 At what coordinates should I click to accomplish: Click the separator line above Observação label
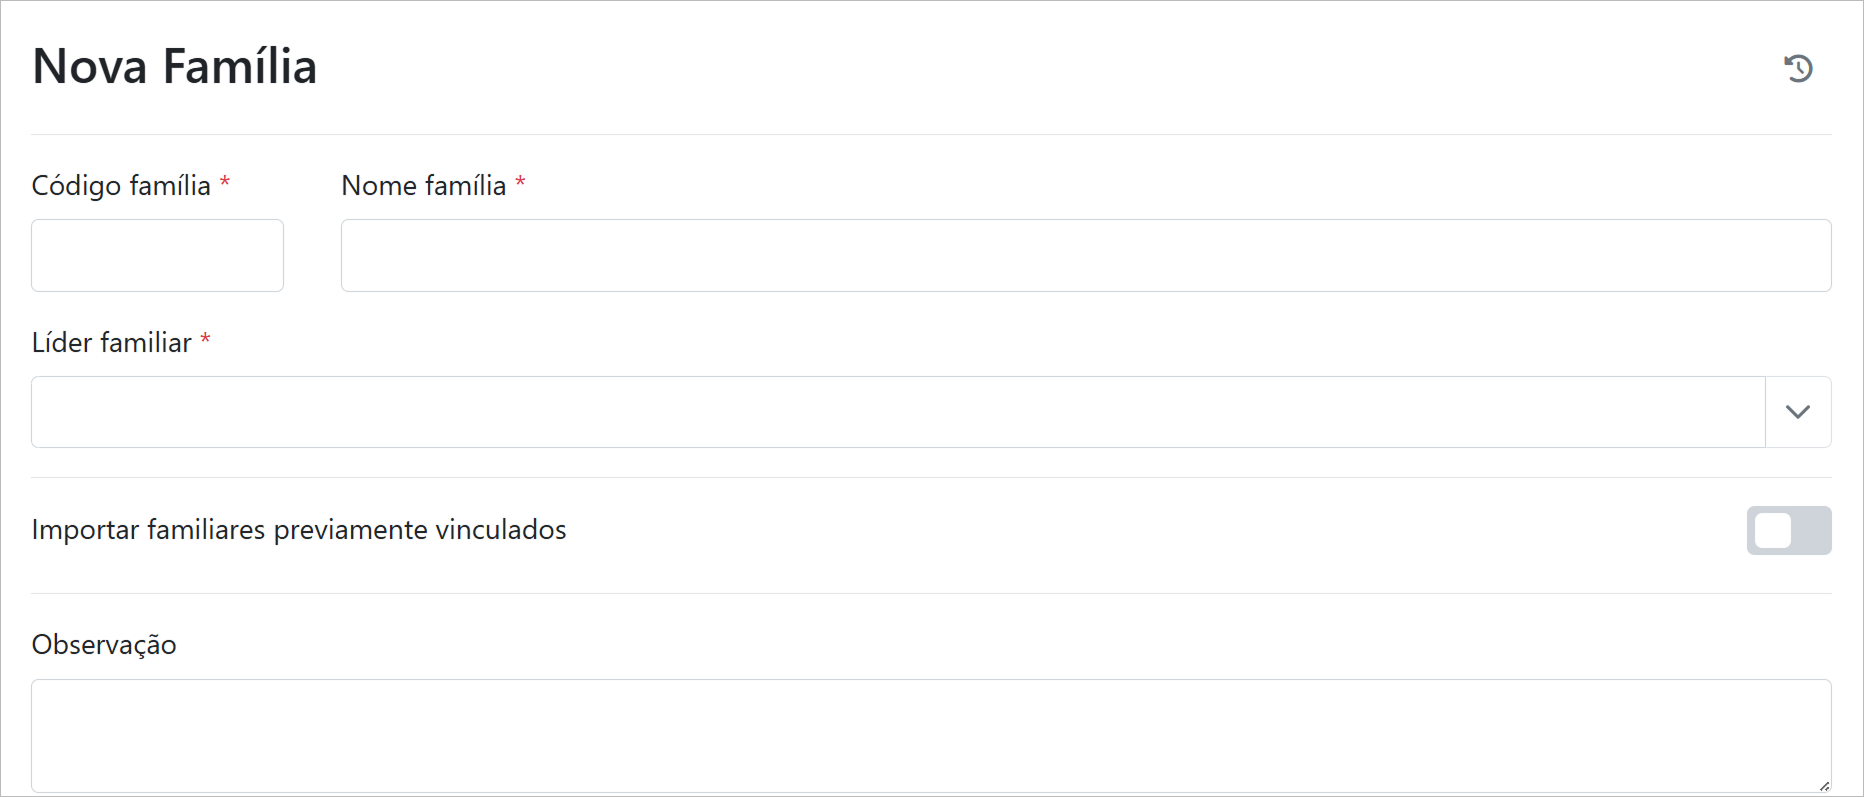[x=930, y=594]
